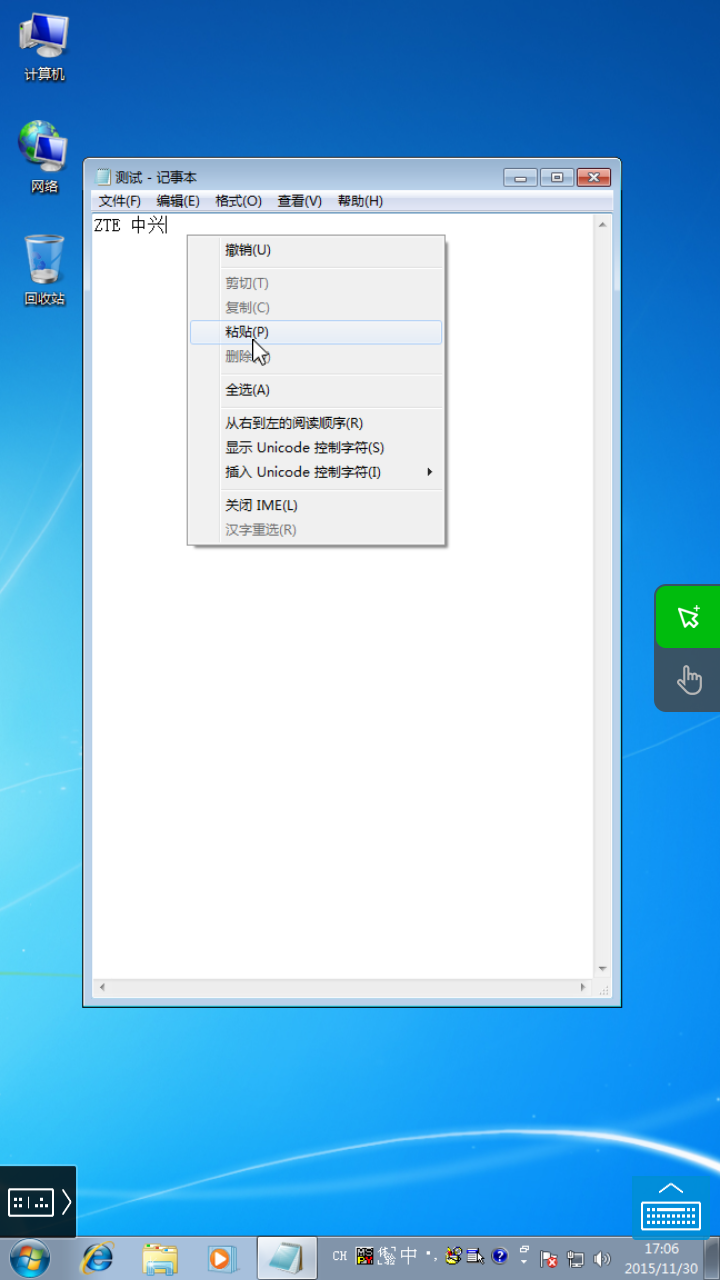Maximize the Notepad window
Image resolution: width=720 pixels, height=1280 pixels.
pos(556,177)
